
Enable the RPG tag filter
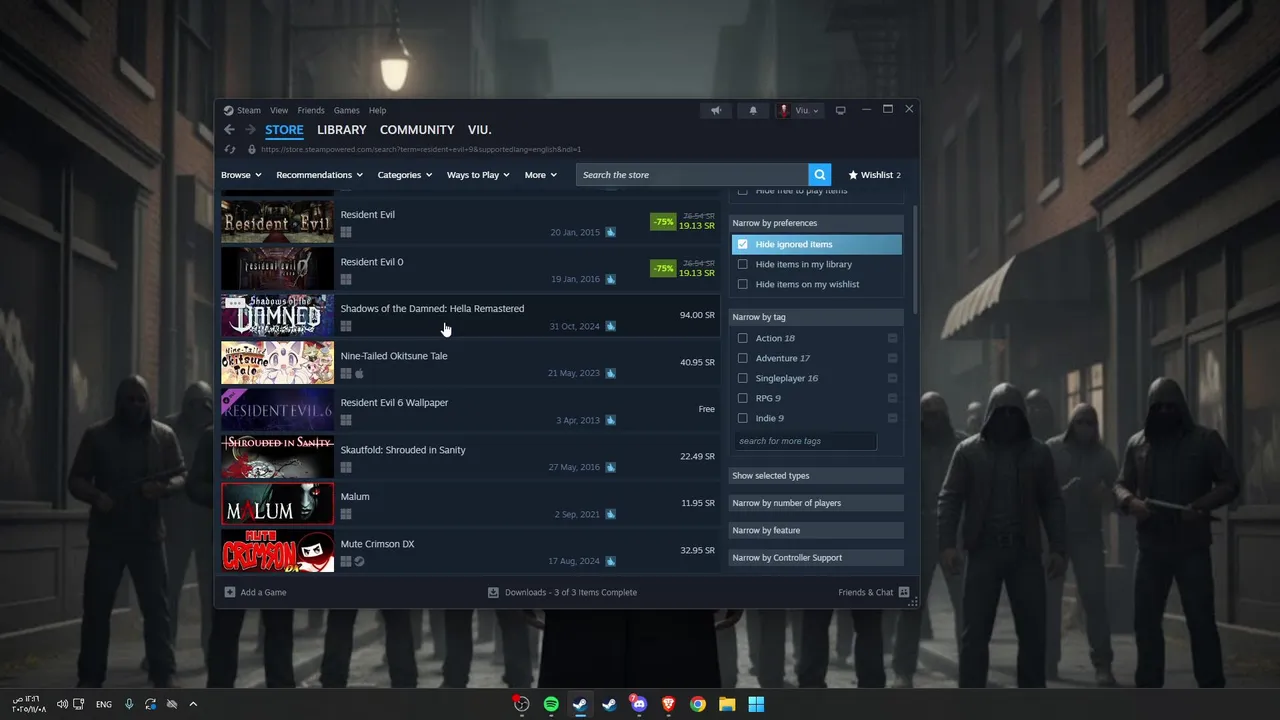click(x=742, y=398)
